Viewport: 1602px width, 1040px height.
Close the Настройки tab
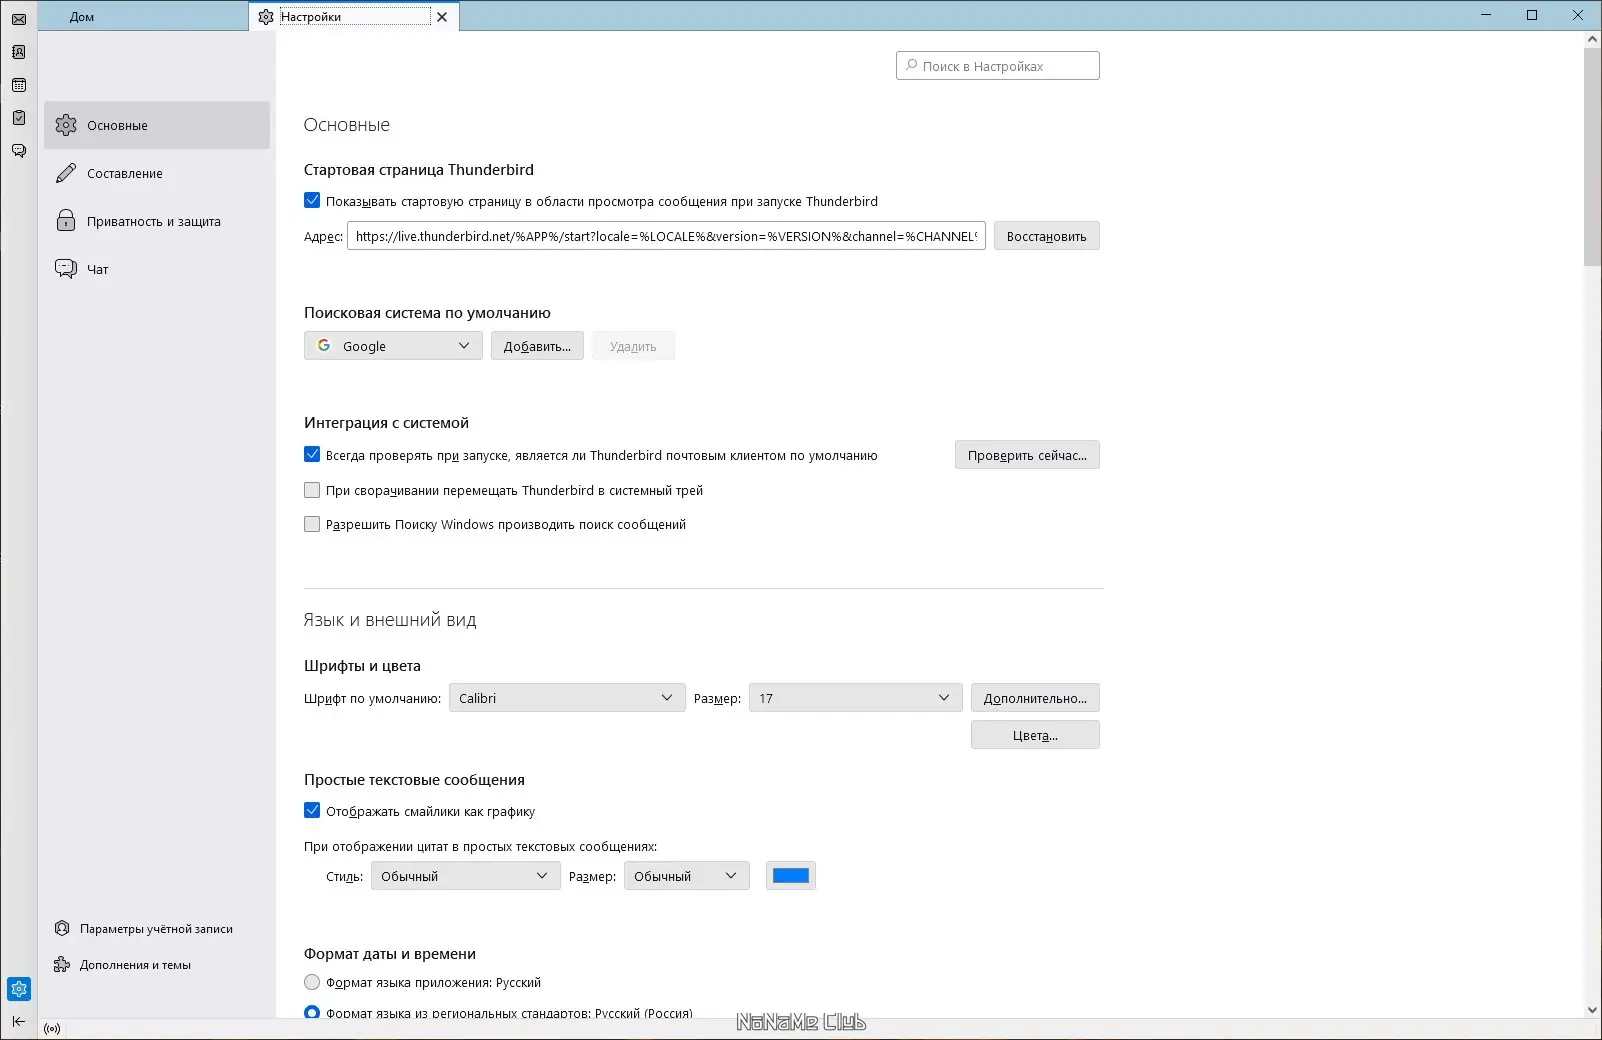(x=442, y=17)
